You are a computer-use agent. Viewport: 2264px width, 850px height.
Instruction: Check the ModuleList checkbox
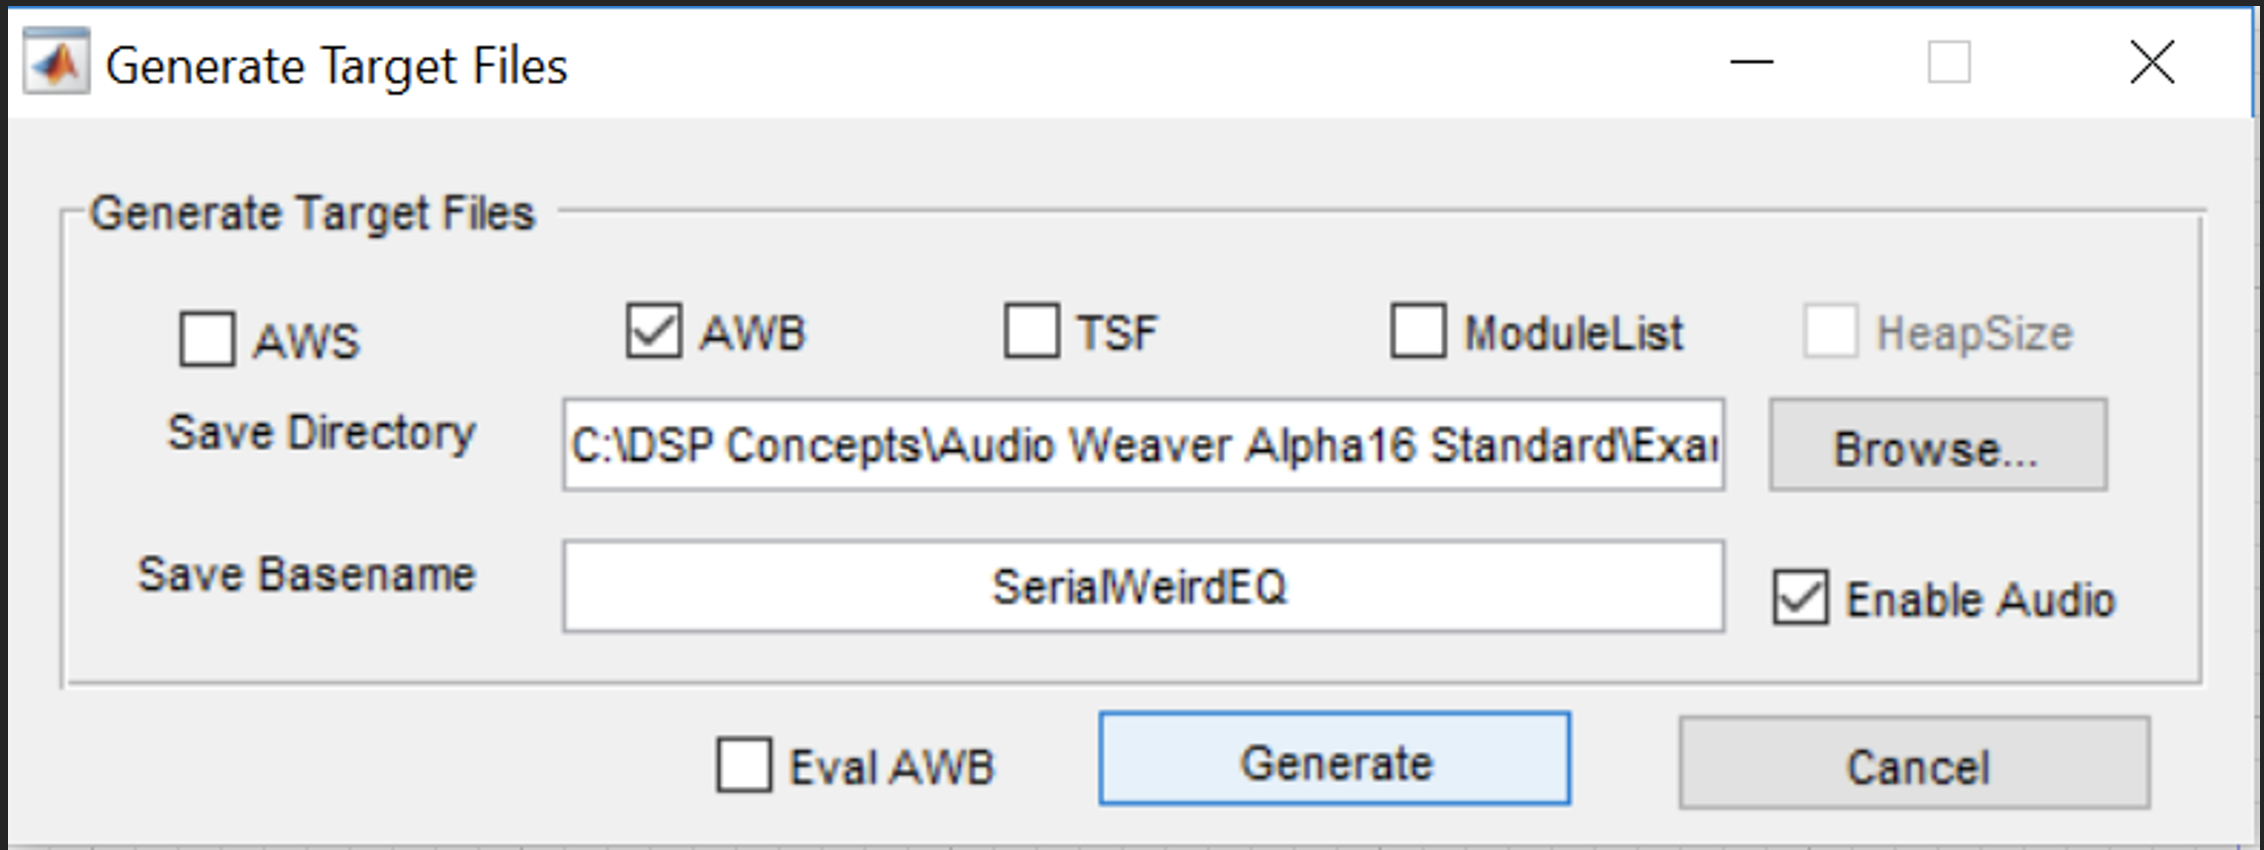[x=1419, y=330]
